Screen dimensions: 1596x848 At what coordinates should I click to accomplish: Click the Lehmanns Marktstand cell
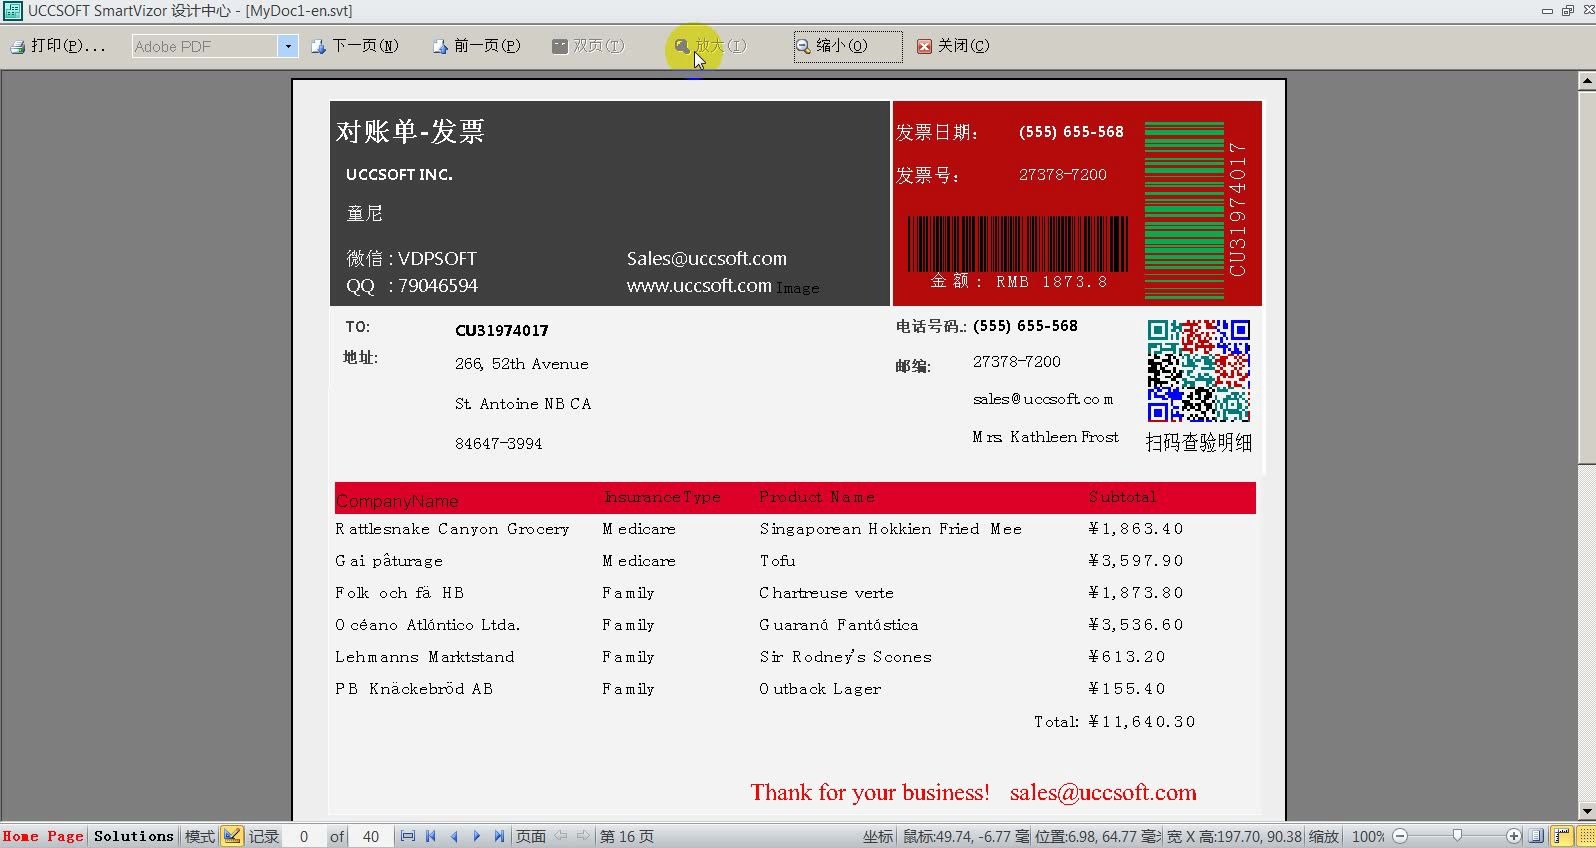(425, 657)
